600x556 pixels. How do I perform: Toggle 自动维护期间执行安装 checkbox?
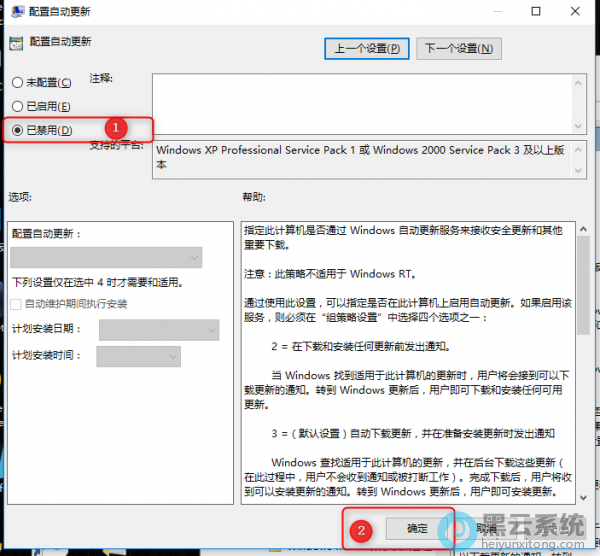point(17,304)
